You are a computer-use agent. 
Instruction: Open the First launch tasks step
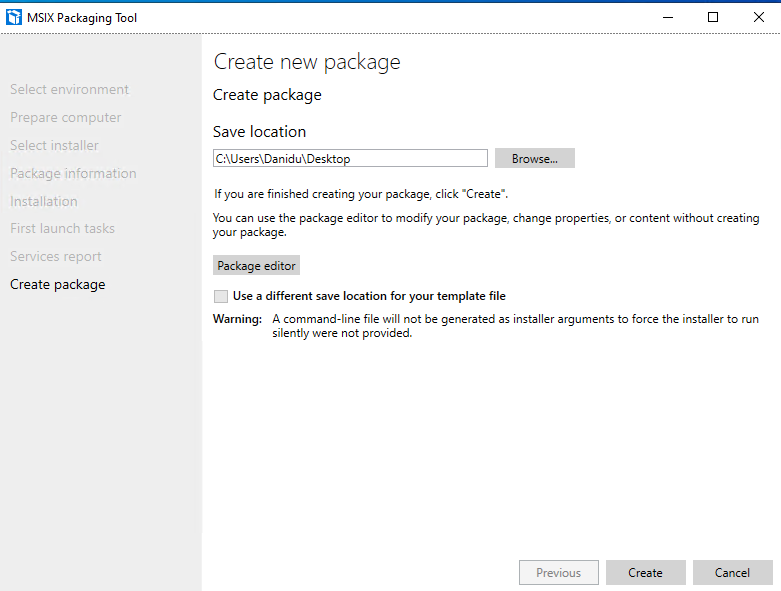pos(62,229)
